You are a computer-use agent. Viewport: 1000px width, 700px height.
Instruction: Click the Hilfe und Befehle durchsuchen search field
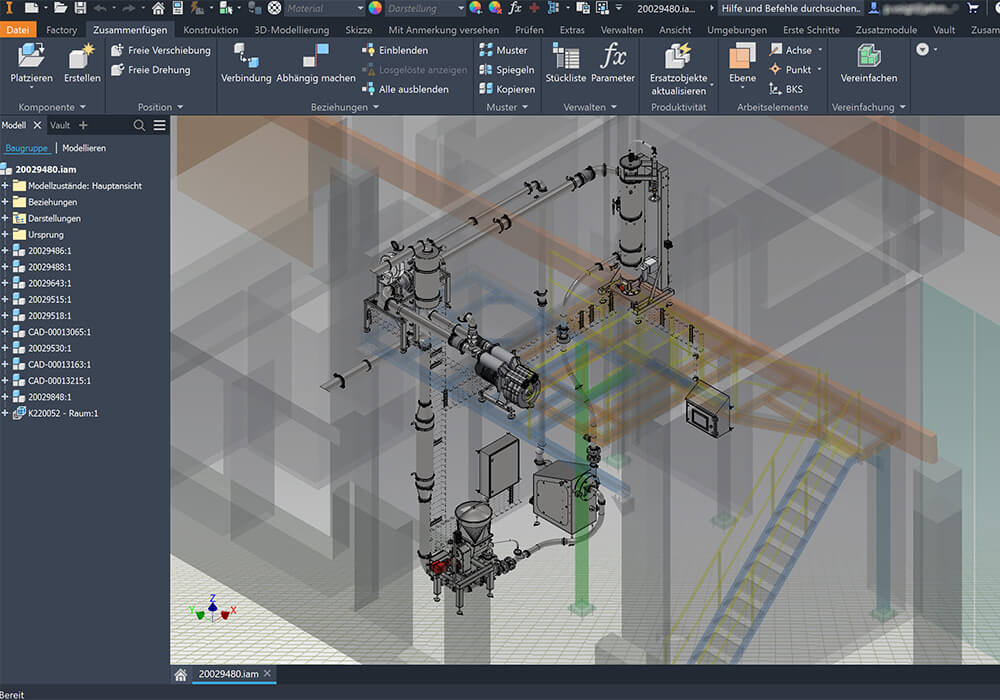pyautogui.click(x=791, y=8)
